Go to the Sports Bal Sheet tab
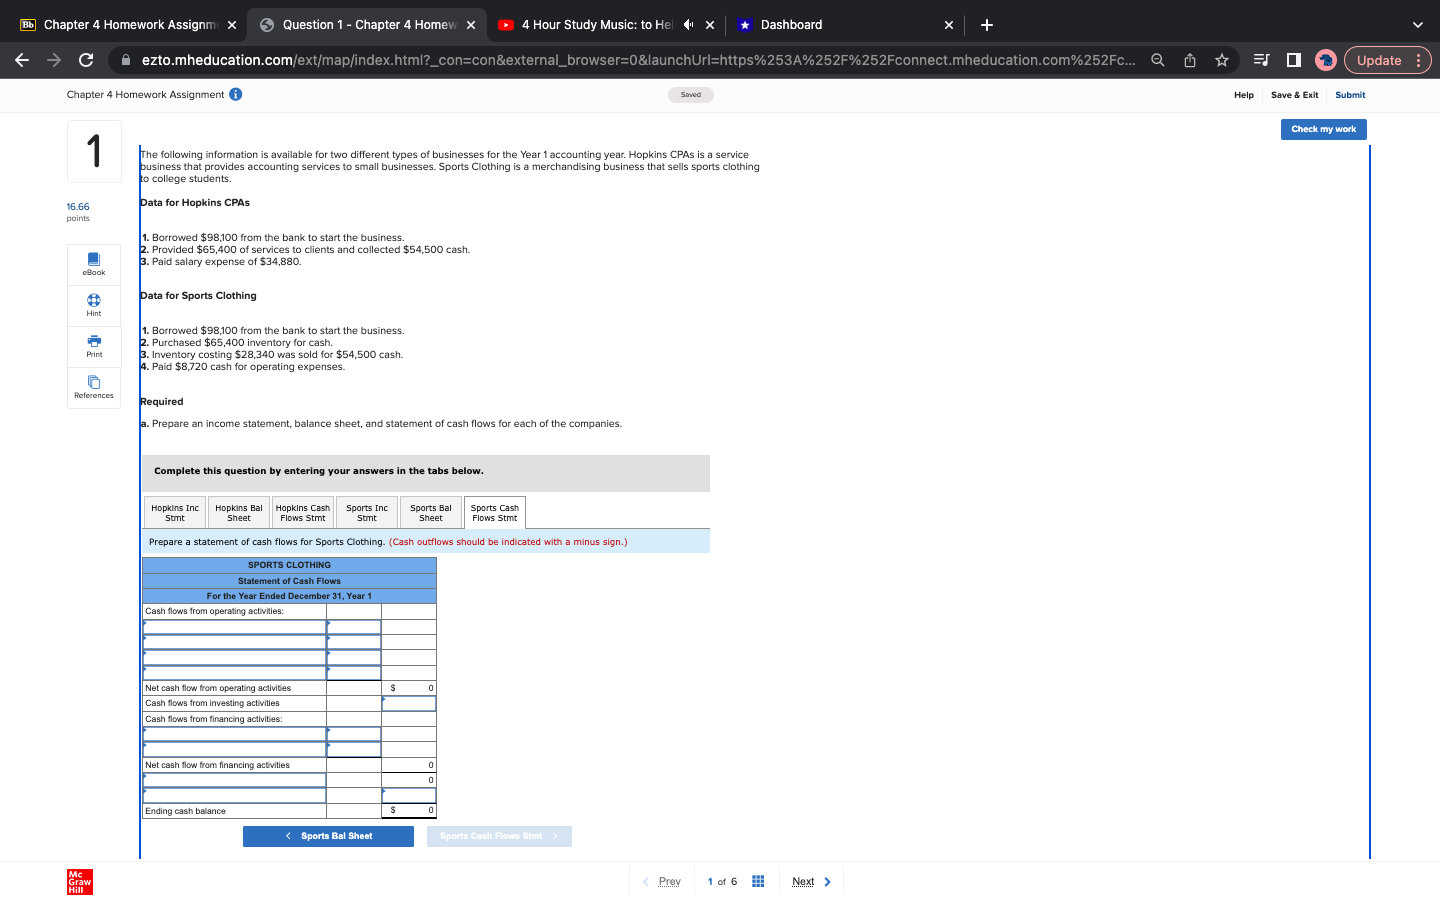The height and width of the screenshot is (900, 1440). 431,513
